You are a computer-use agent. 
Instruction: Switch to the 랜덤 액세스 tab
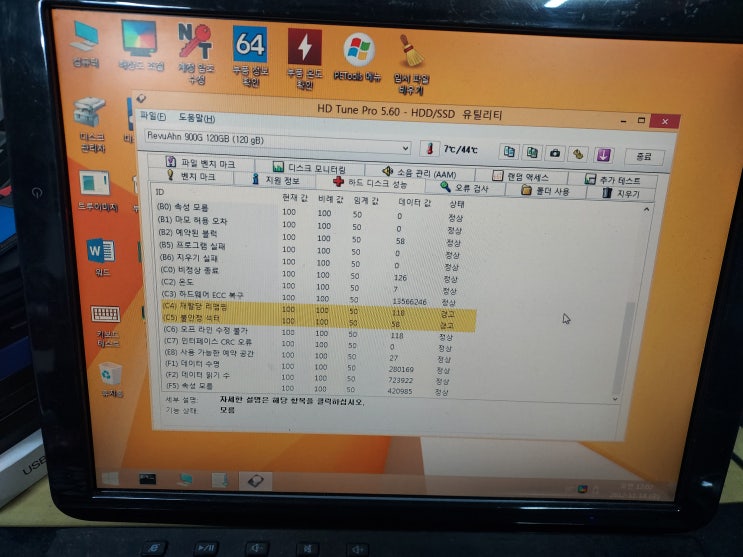tap(521, 177)
